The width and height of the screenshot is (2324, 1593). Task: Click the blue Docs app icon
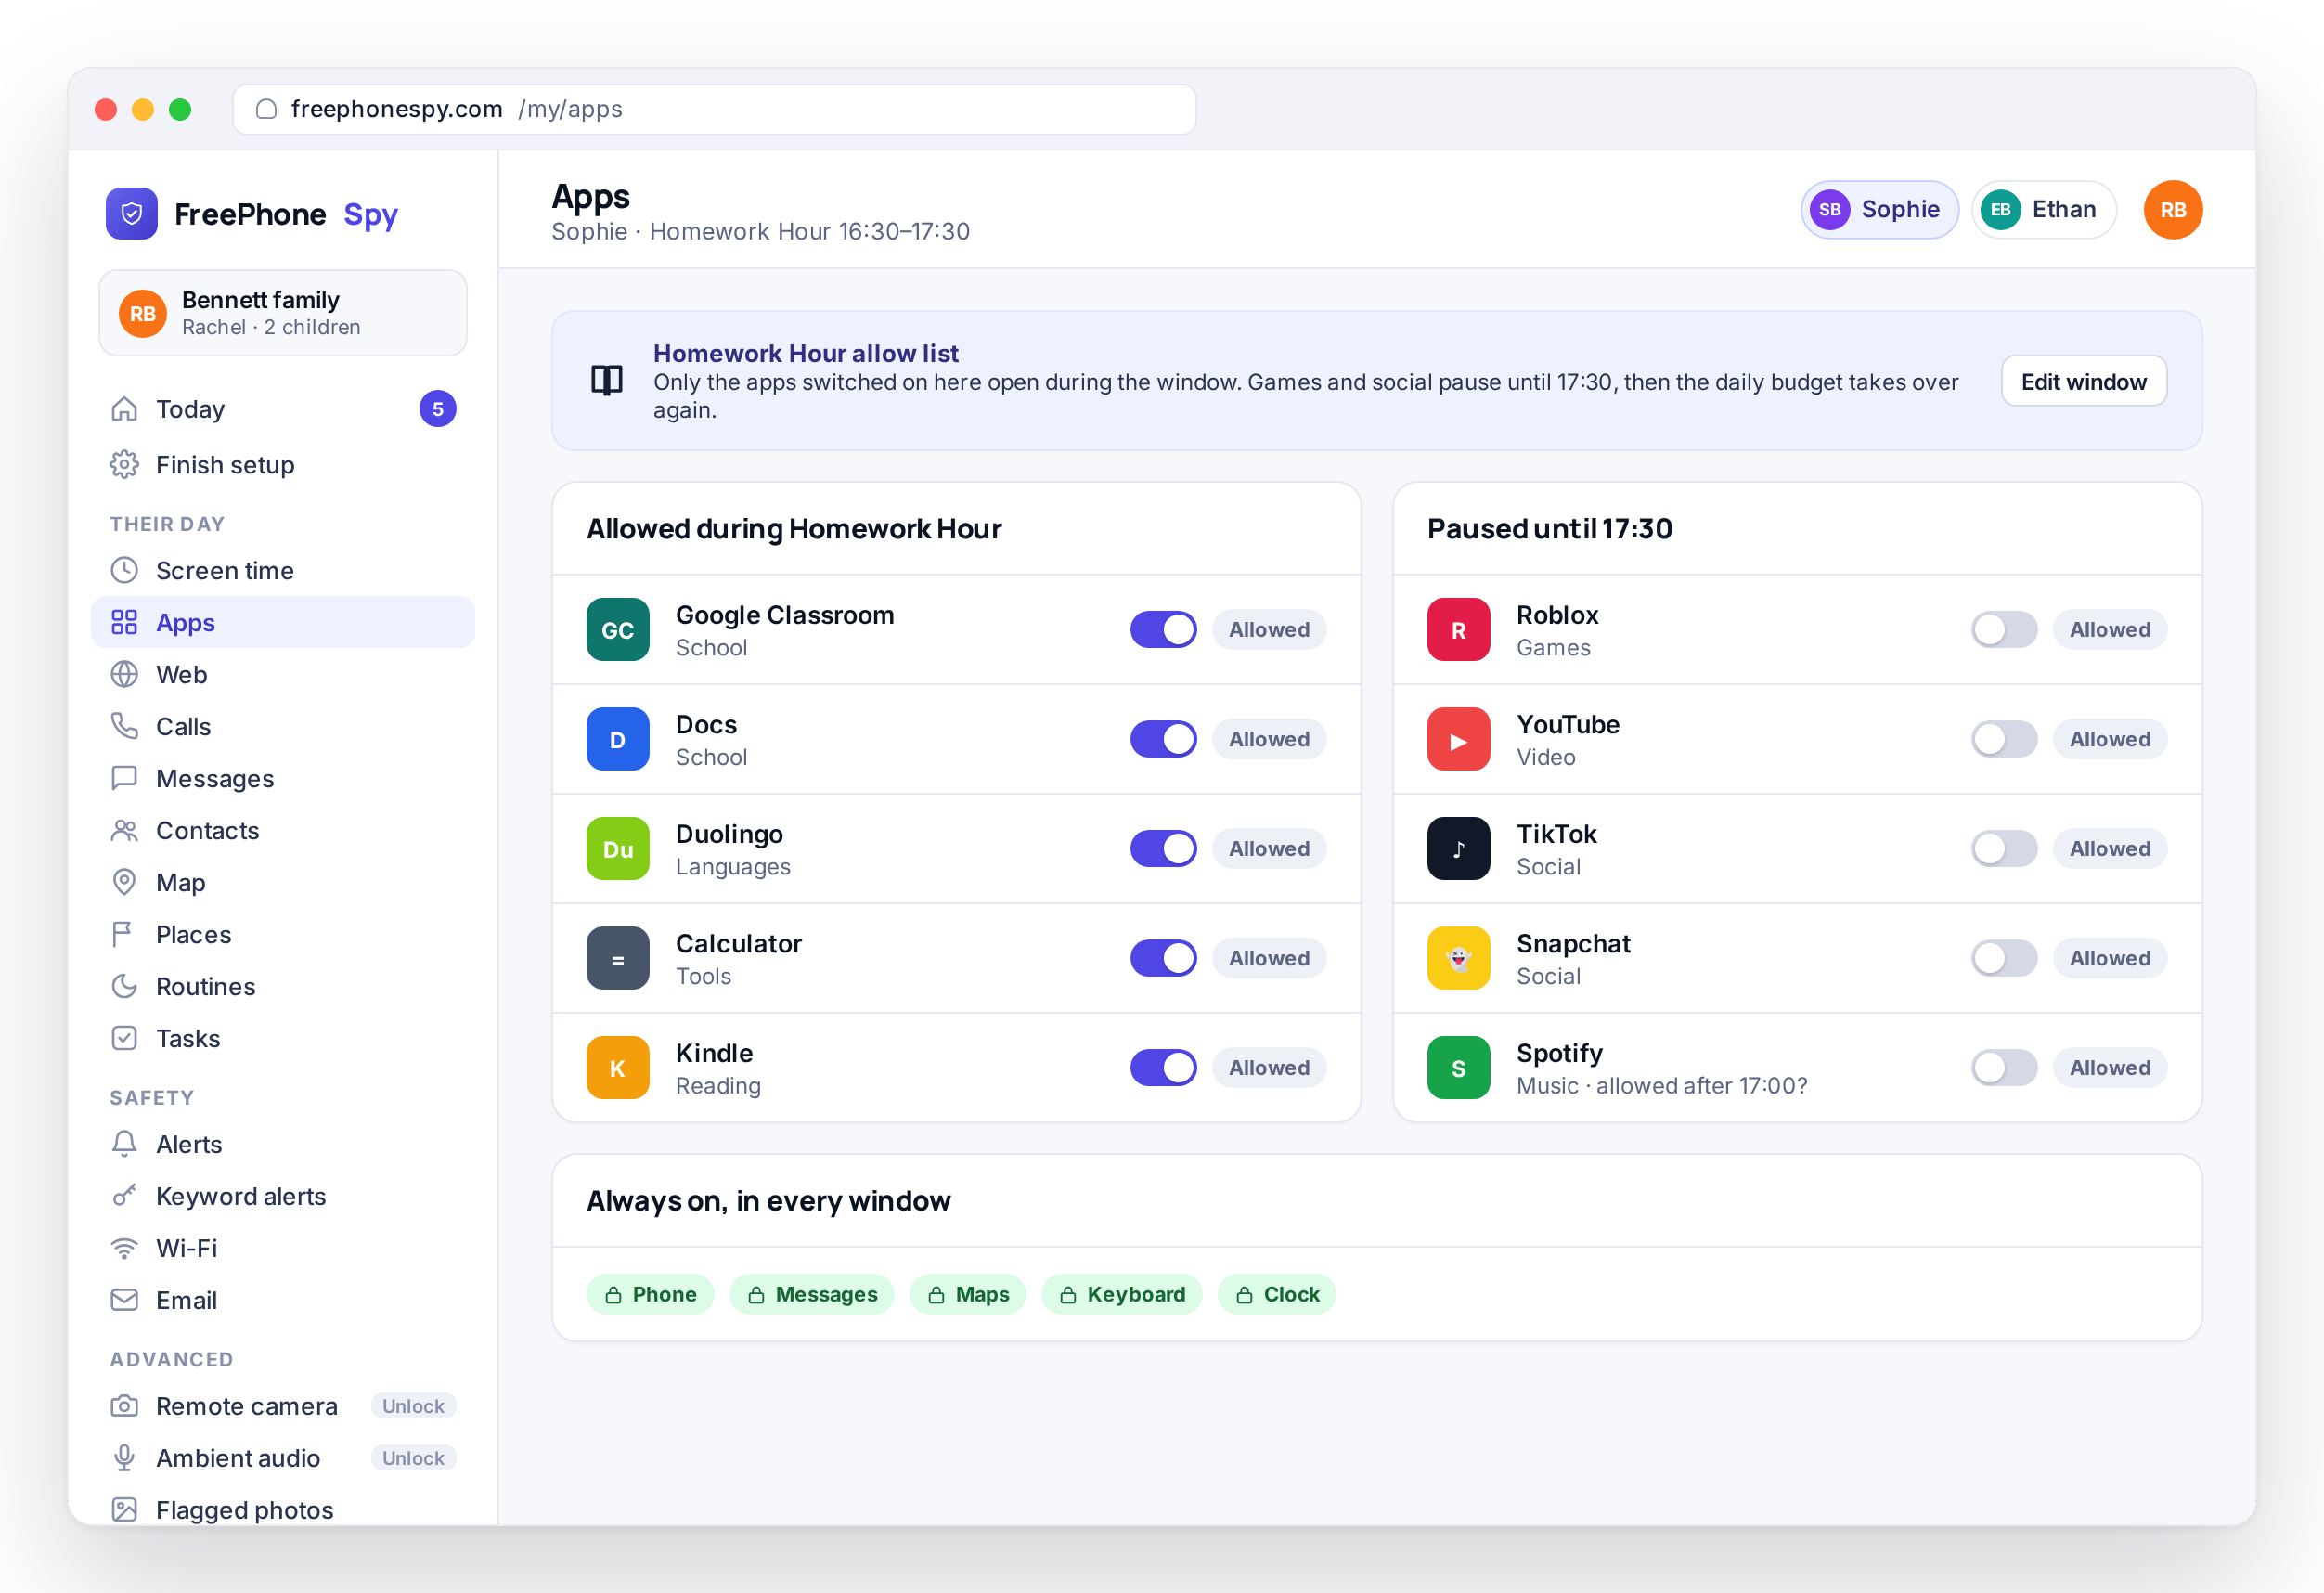[x=618, y=739]
